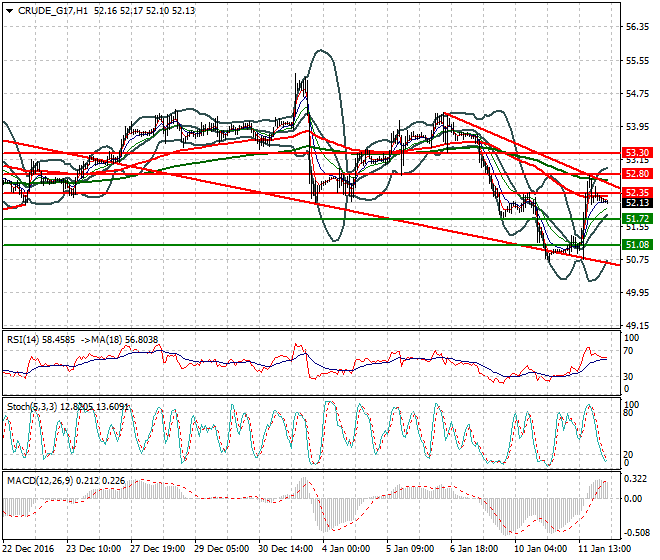
Task: Click the 49.15 price axis value
Action: (x=637, y=325)
